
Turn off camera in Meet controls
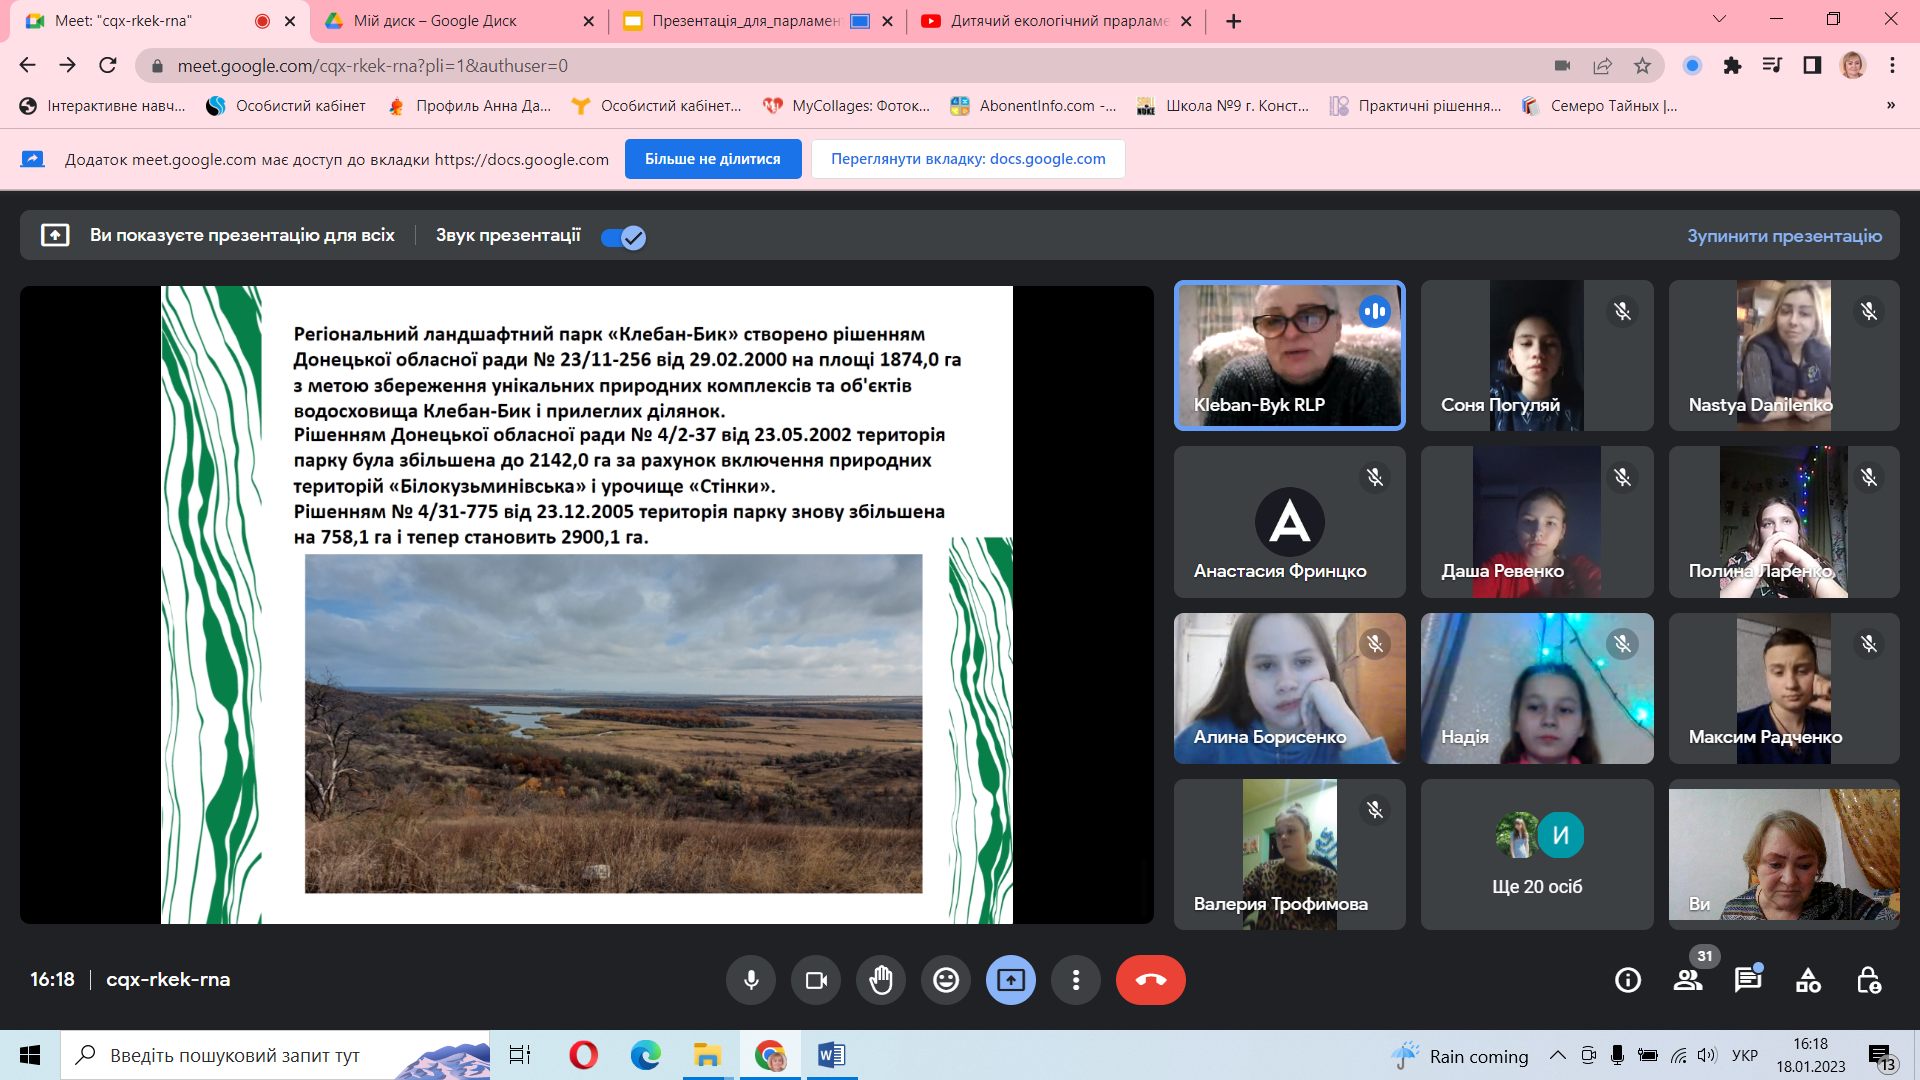(x=816, y=980)
